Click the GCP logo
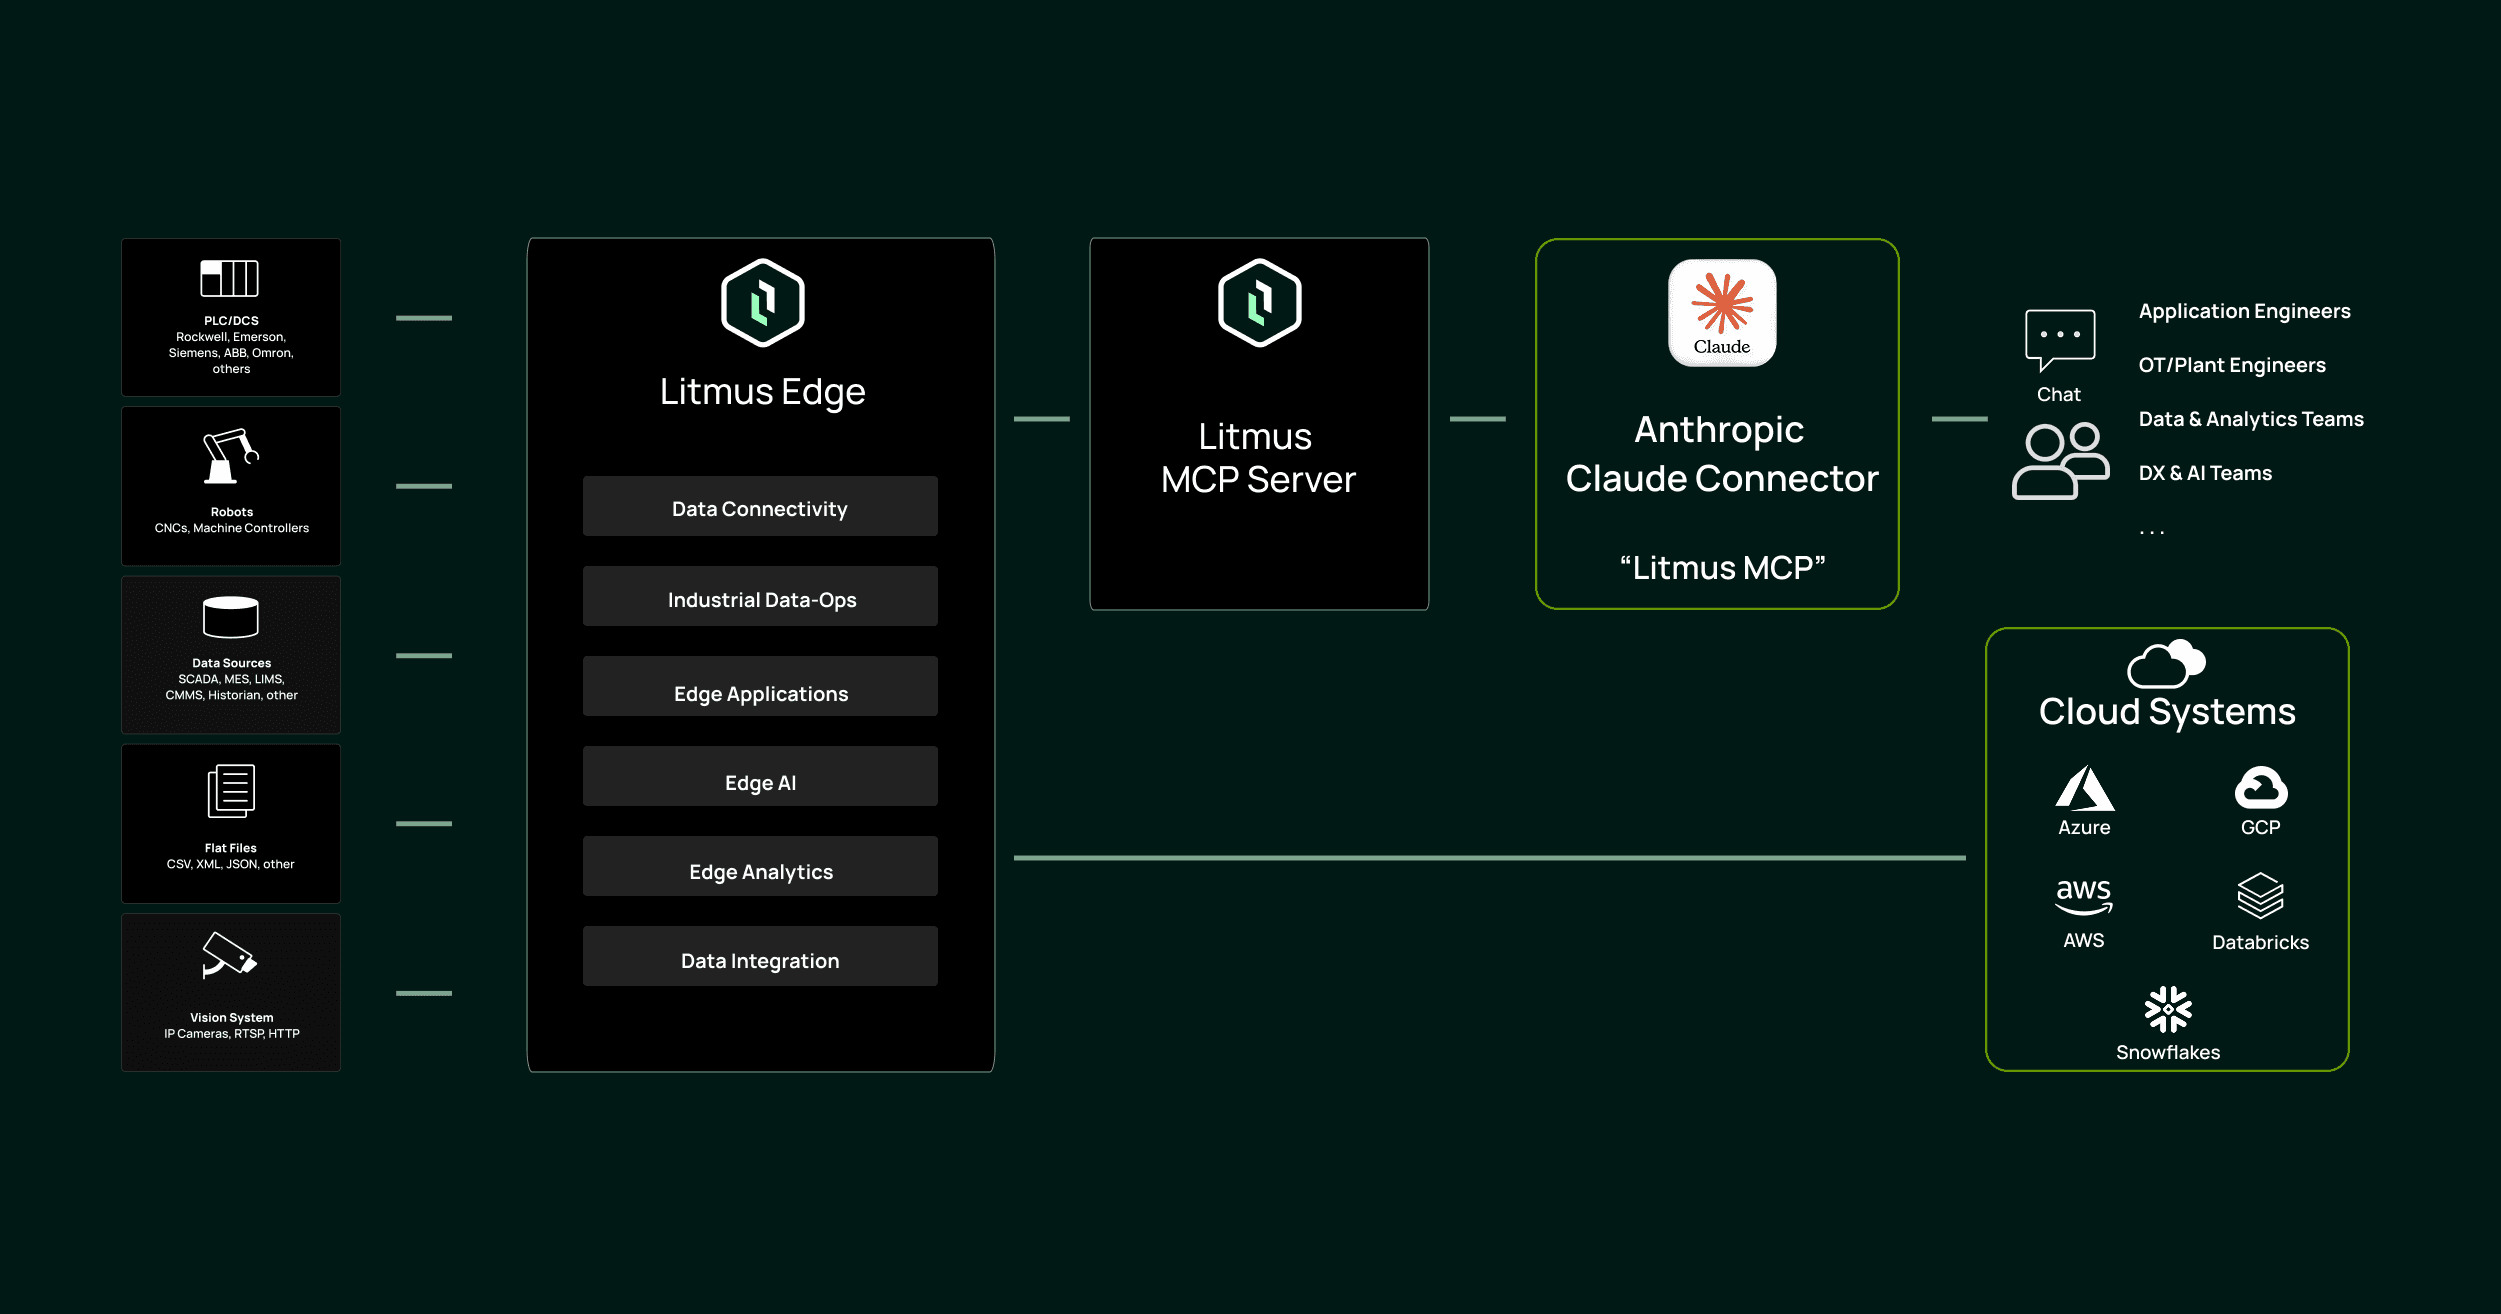This screenshot has width=2501, height=1314. click(x=2261, y=788)
